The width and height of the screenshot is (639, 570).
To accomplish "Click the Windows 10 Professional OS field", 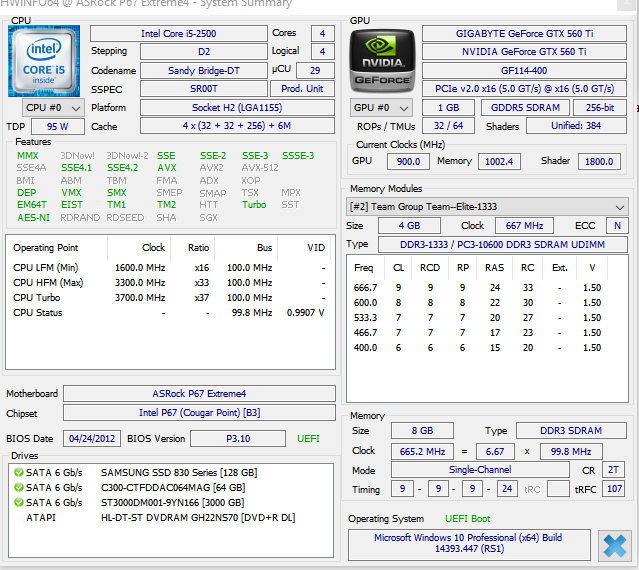I will [469, 543].
